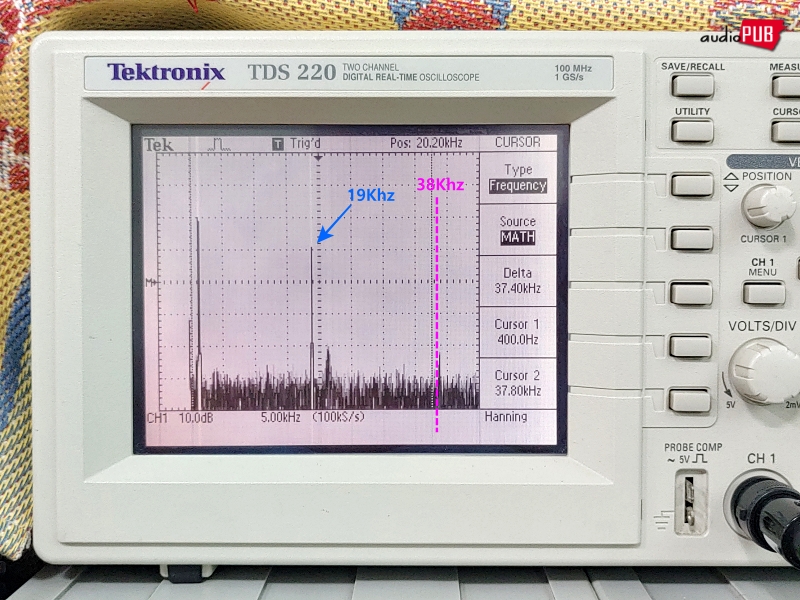This screenshot has width=800, height=600.
Task: Select the 'Delta 37.40kHz' readout
Action: point(517,281)
